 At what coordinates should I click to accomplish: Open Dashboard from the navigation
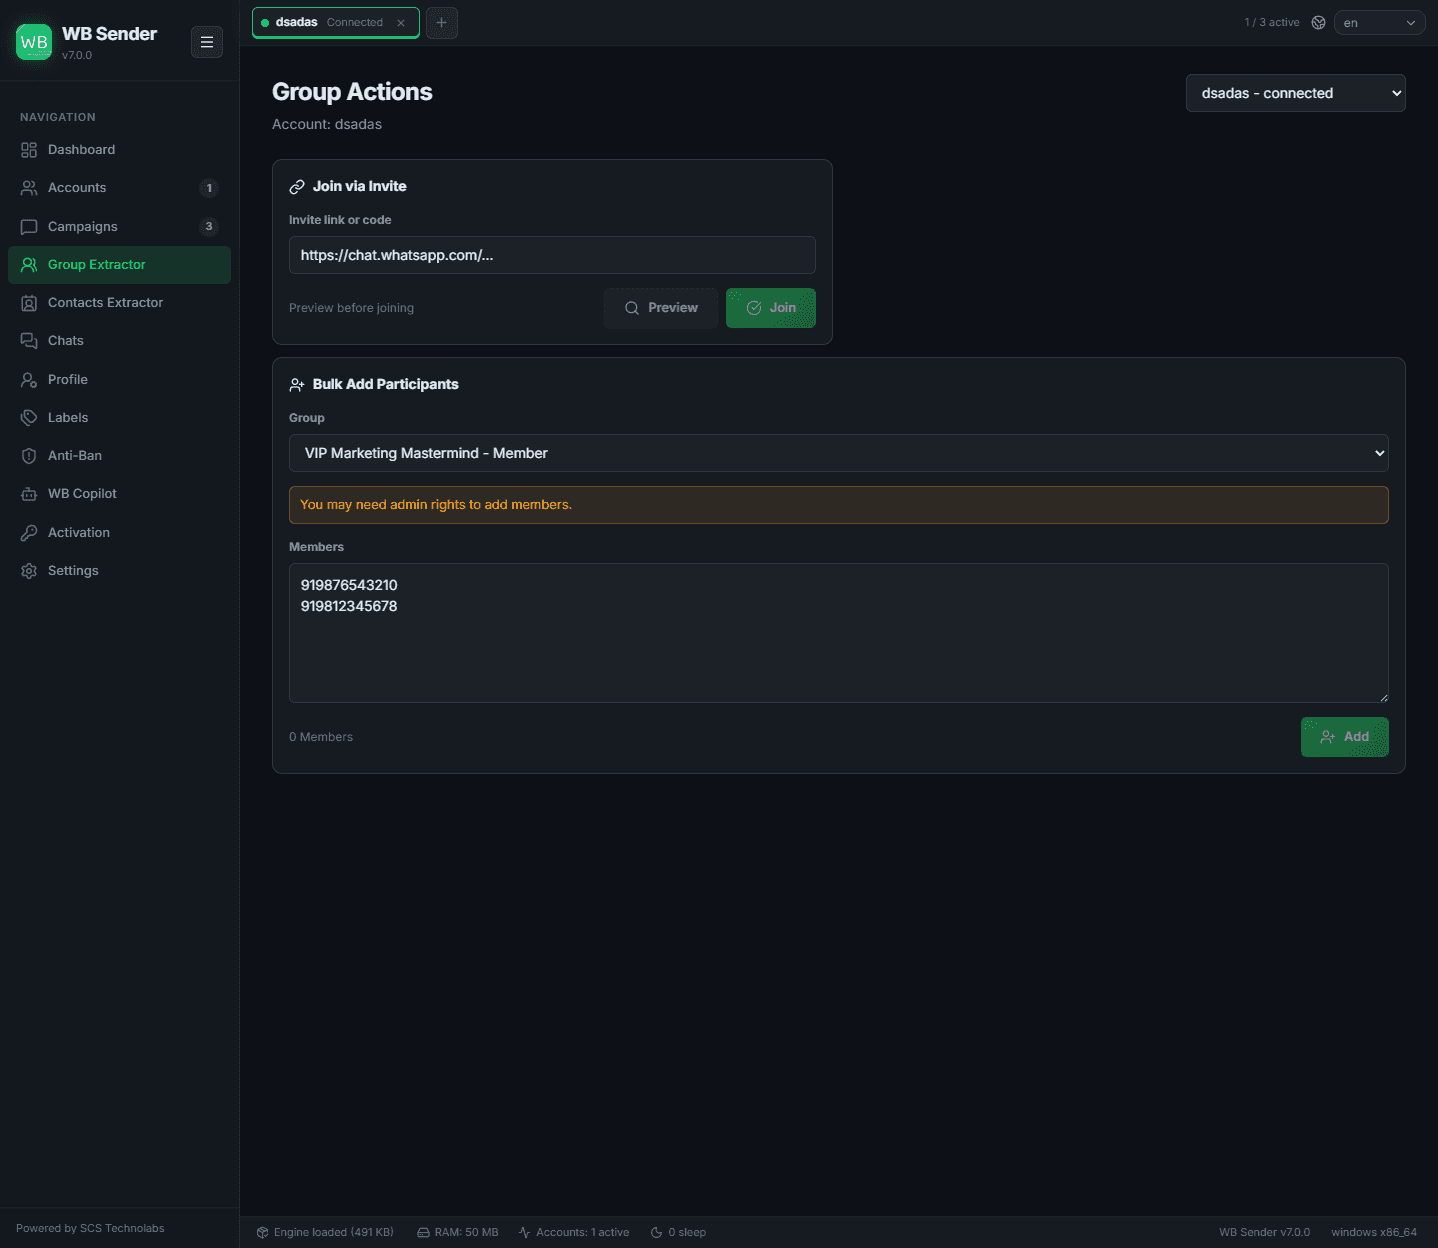tap(119, 150)
